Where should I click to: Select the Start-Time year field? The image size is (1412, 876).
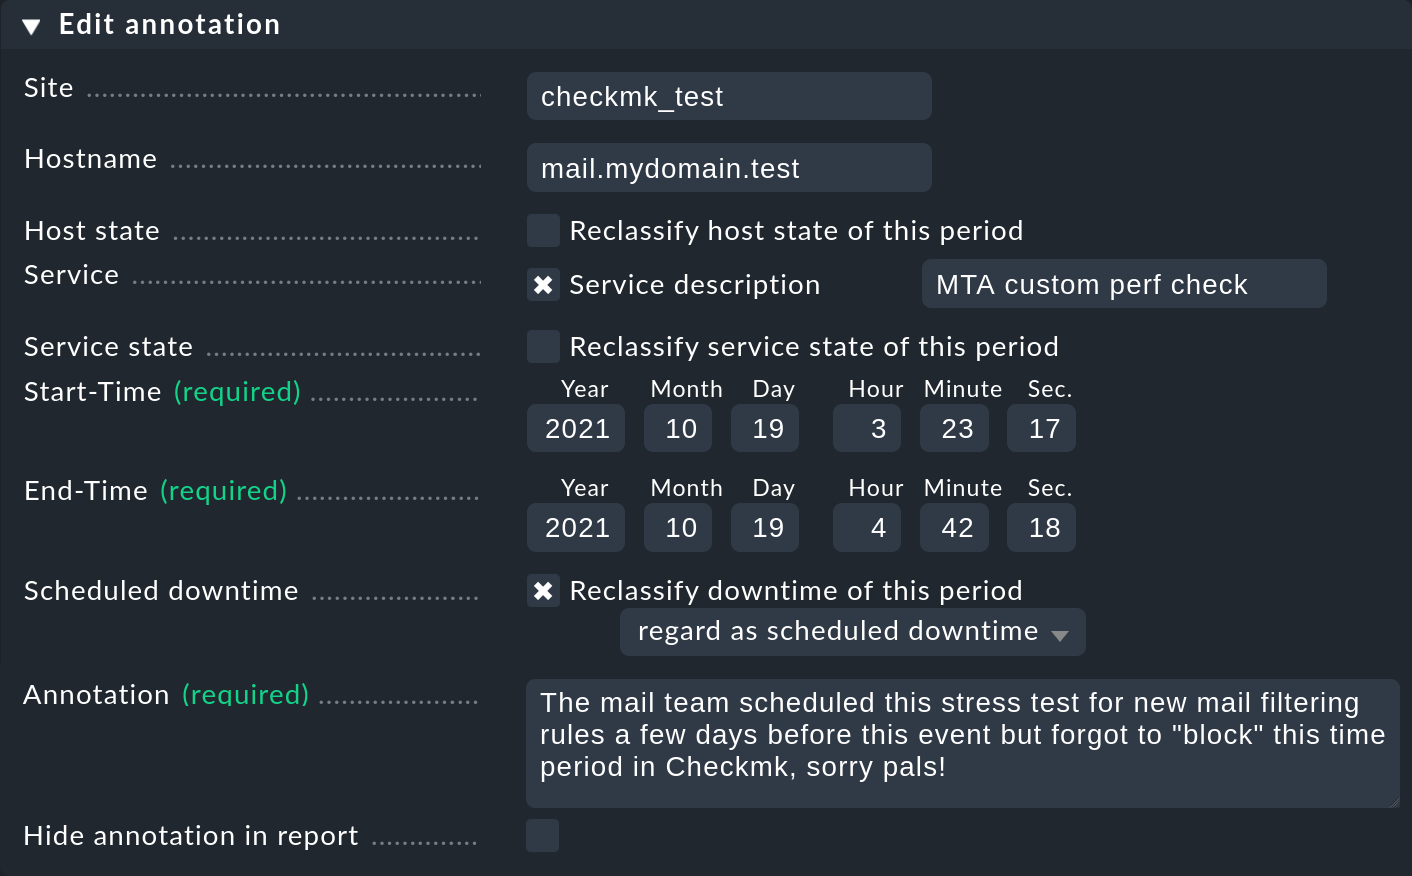pos(575,428)
